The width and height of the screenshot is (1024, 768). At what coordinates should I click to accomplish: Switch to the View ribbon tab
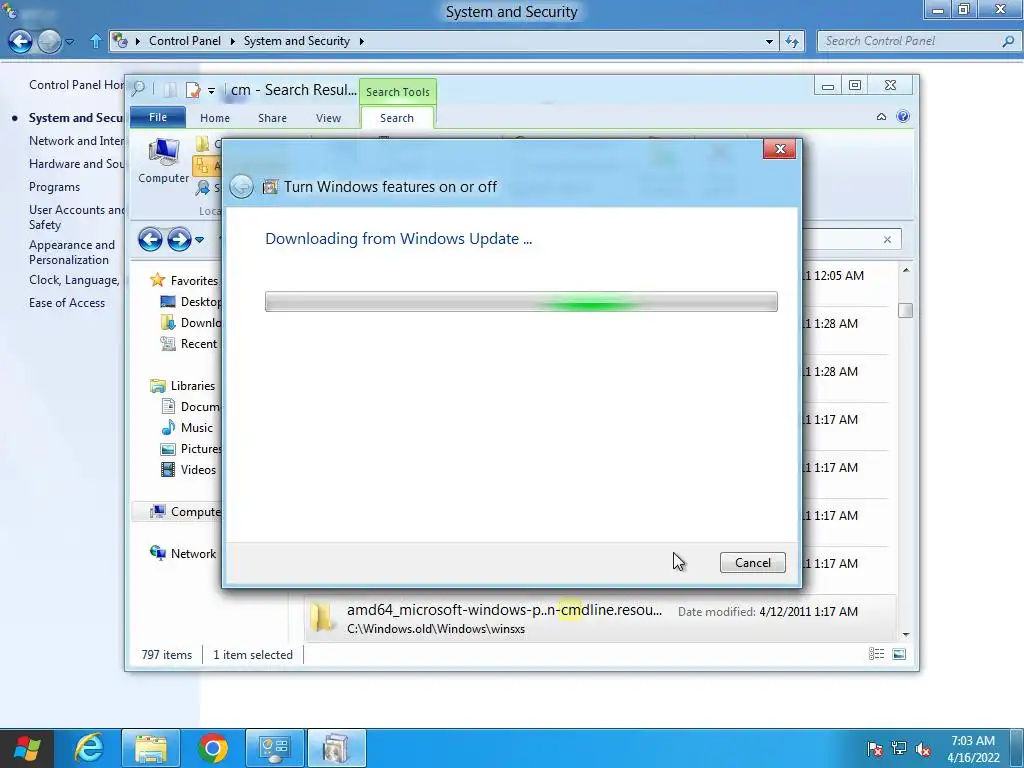pyautogui.click(x=328, y=118)
